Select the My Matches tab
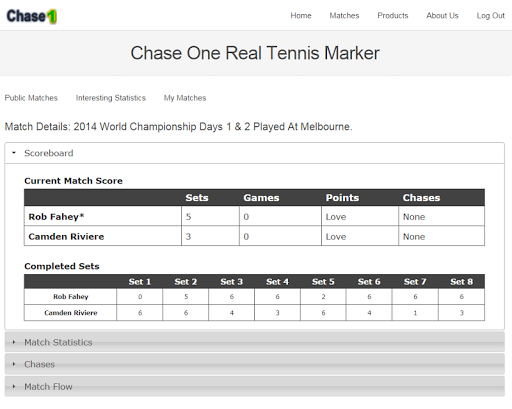The image size is (512, 409). 185,98
